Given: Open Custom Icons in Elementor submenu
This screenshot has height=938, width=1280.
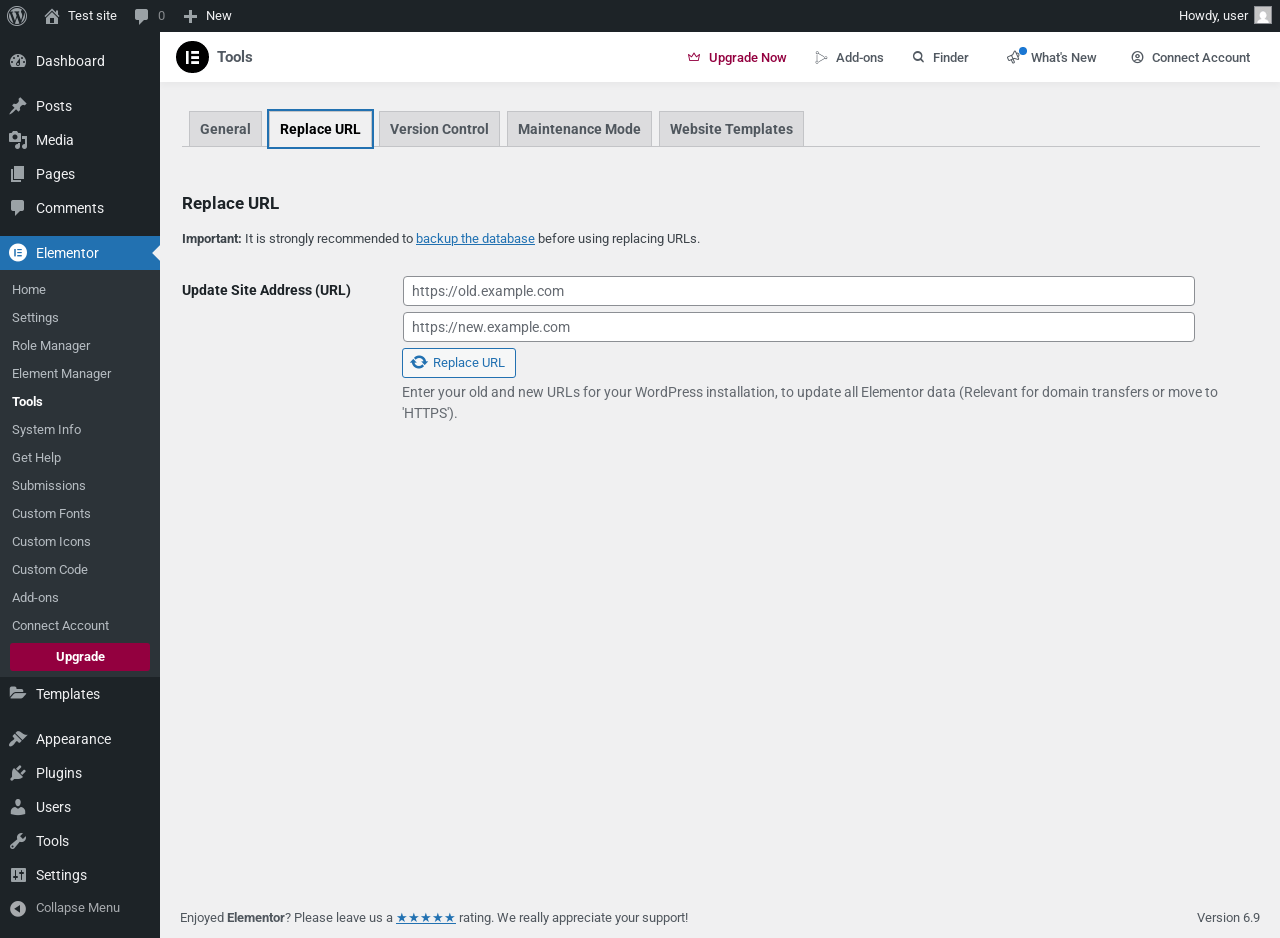Looking at the screenshot, I should click(51, 541).
